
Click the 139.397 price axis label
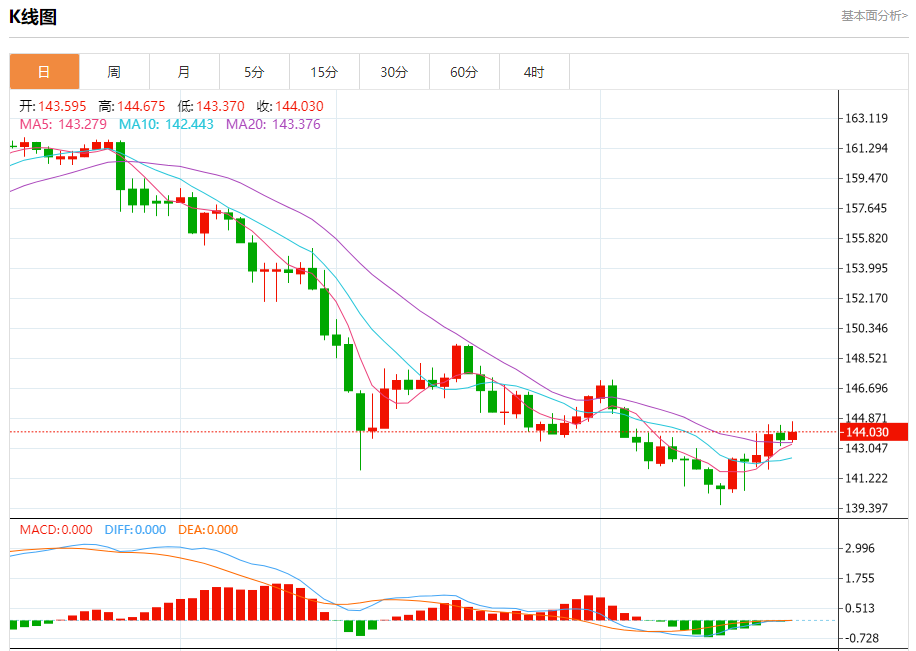point(866,508)
